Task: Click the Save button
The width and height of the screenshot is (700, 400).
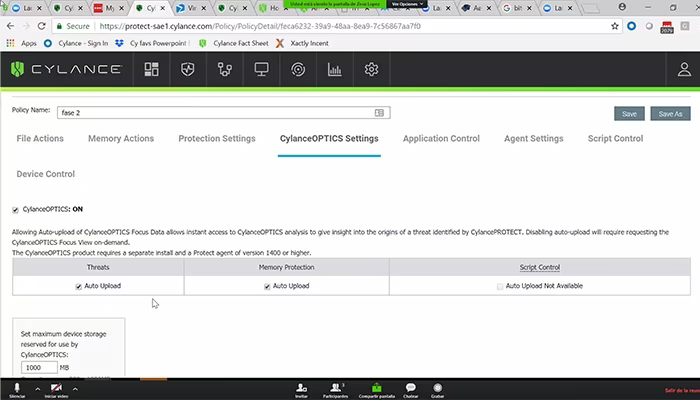Action: (629, 114)
